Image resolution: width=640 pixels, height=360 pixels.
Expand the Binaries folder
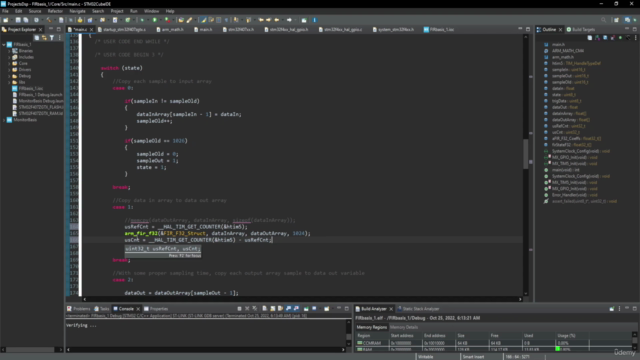point(9,51)
